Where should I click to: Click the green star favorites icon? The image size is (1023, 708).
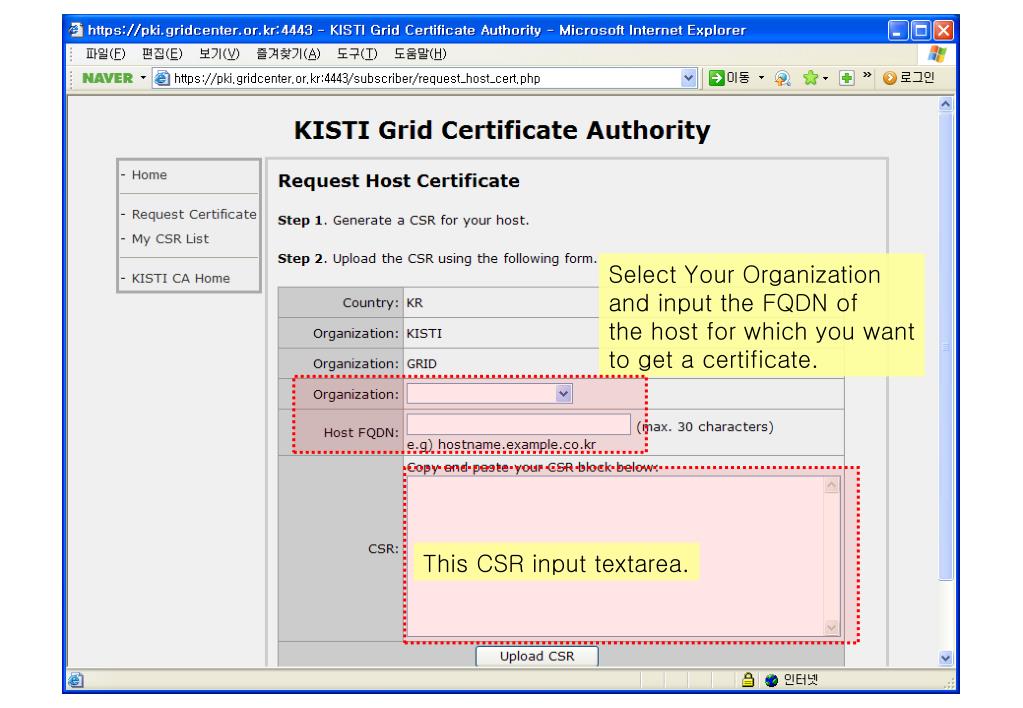tap(810, 78)
